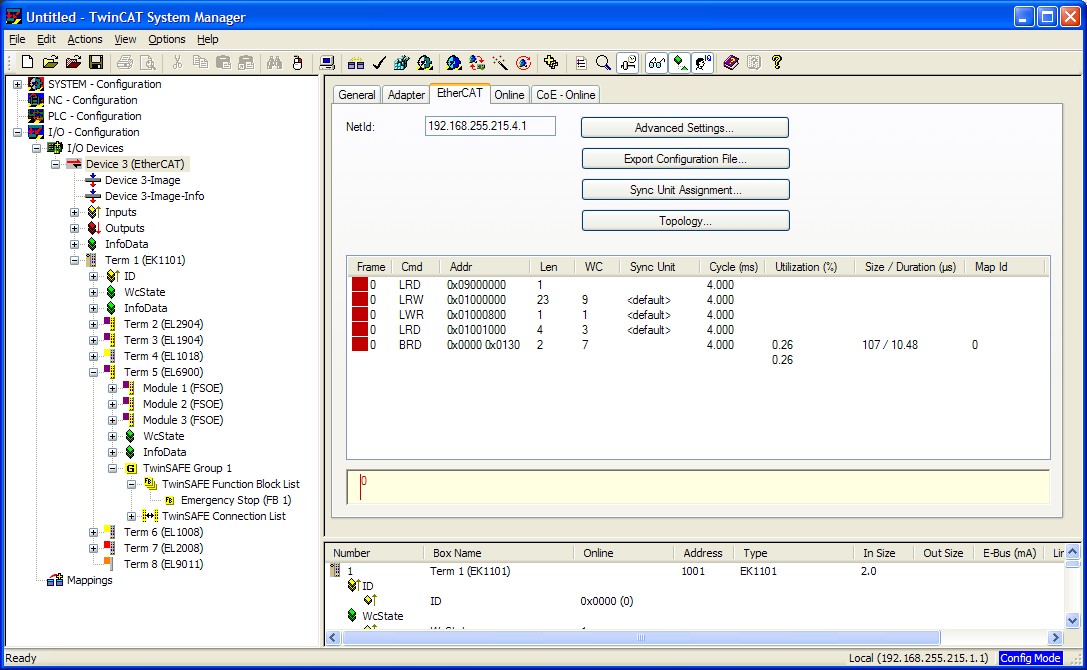Click the Restart in Config Mode icon
Image resolution: width=1087 pixels, height=670 pixels.
(454, 62)
